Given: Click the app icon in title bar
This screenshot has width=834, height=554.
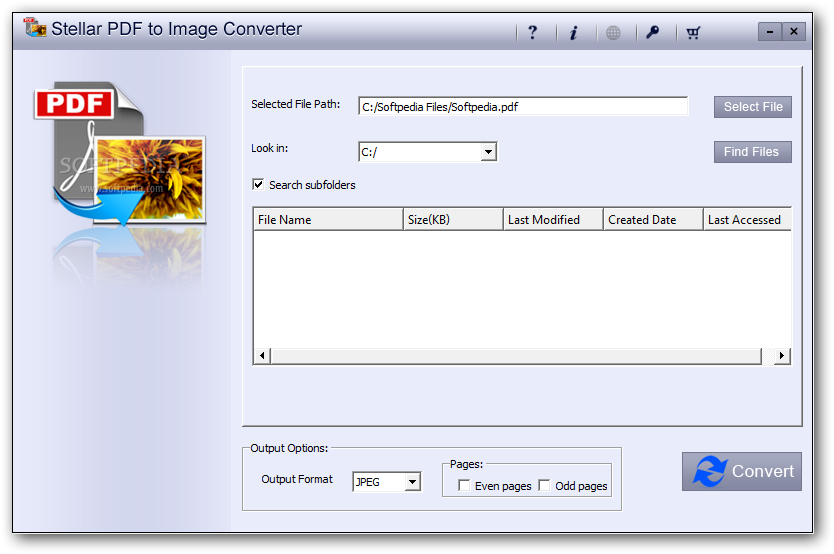Looking at the screenshot, I should [35, 27].
